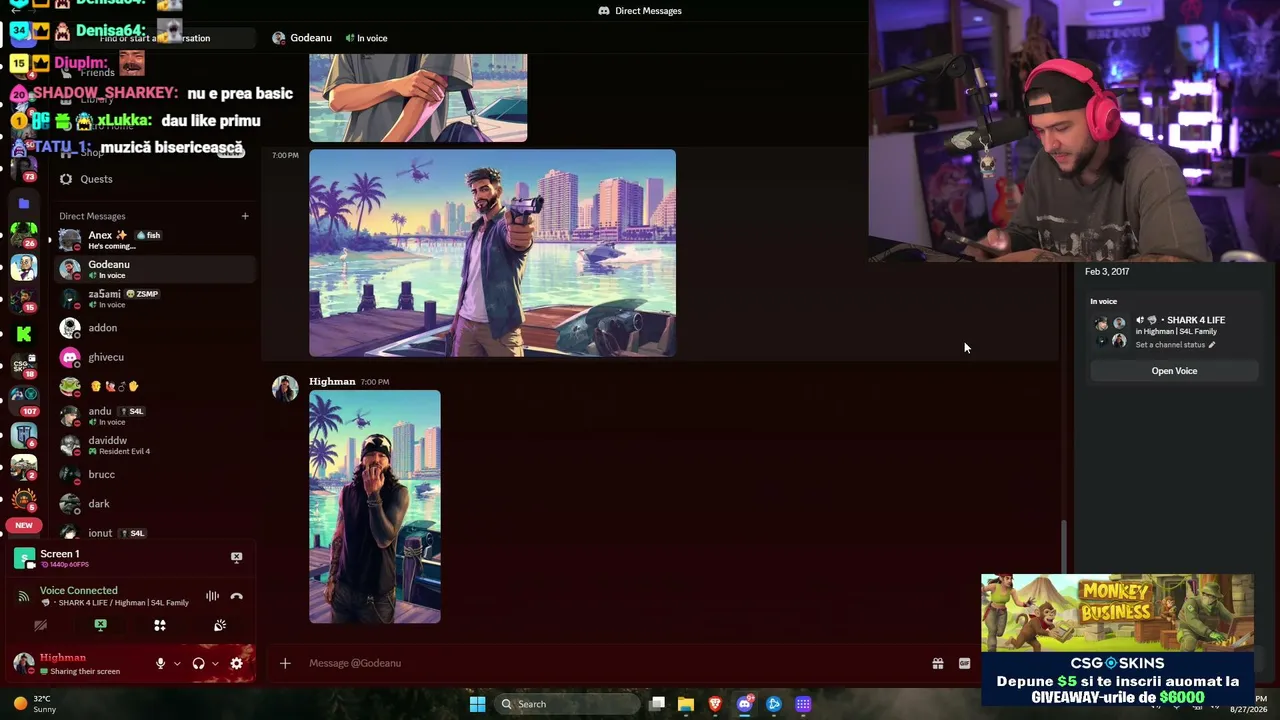The height and width of the screenshot is (720, 1280).
Task: Open the Windows Start menu
Action: point(478,704)
